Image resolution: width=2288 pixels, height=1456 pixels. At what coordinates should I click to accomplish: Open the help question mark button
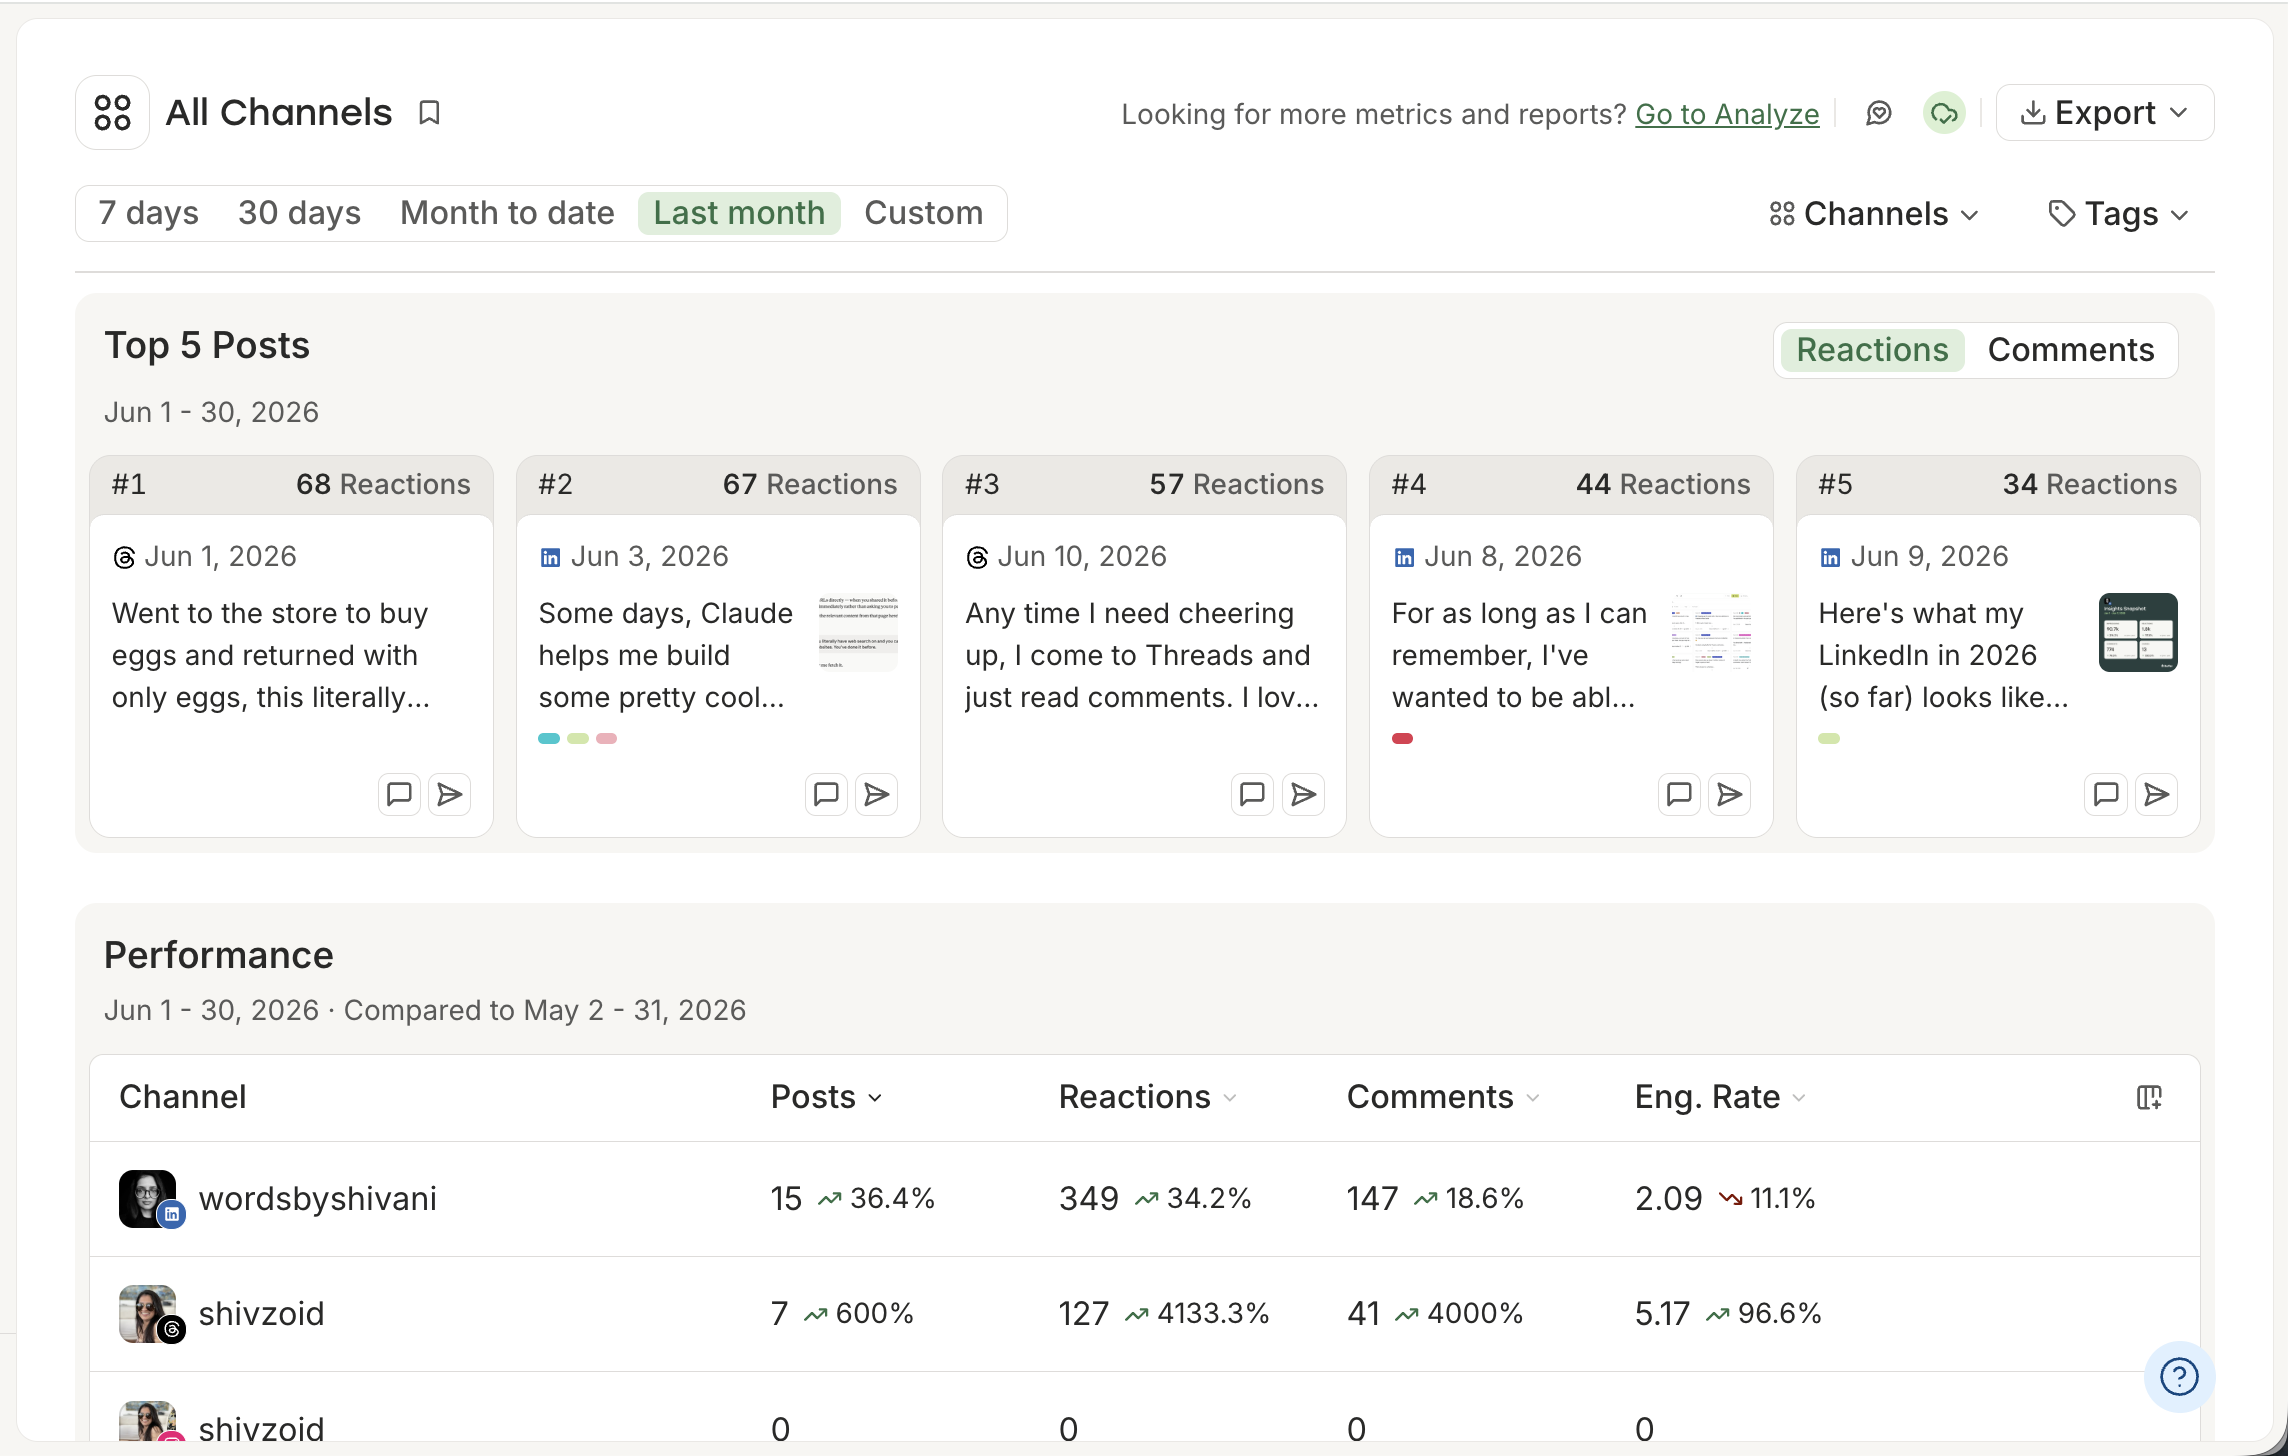2179,1376
